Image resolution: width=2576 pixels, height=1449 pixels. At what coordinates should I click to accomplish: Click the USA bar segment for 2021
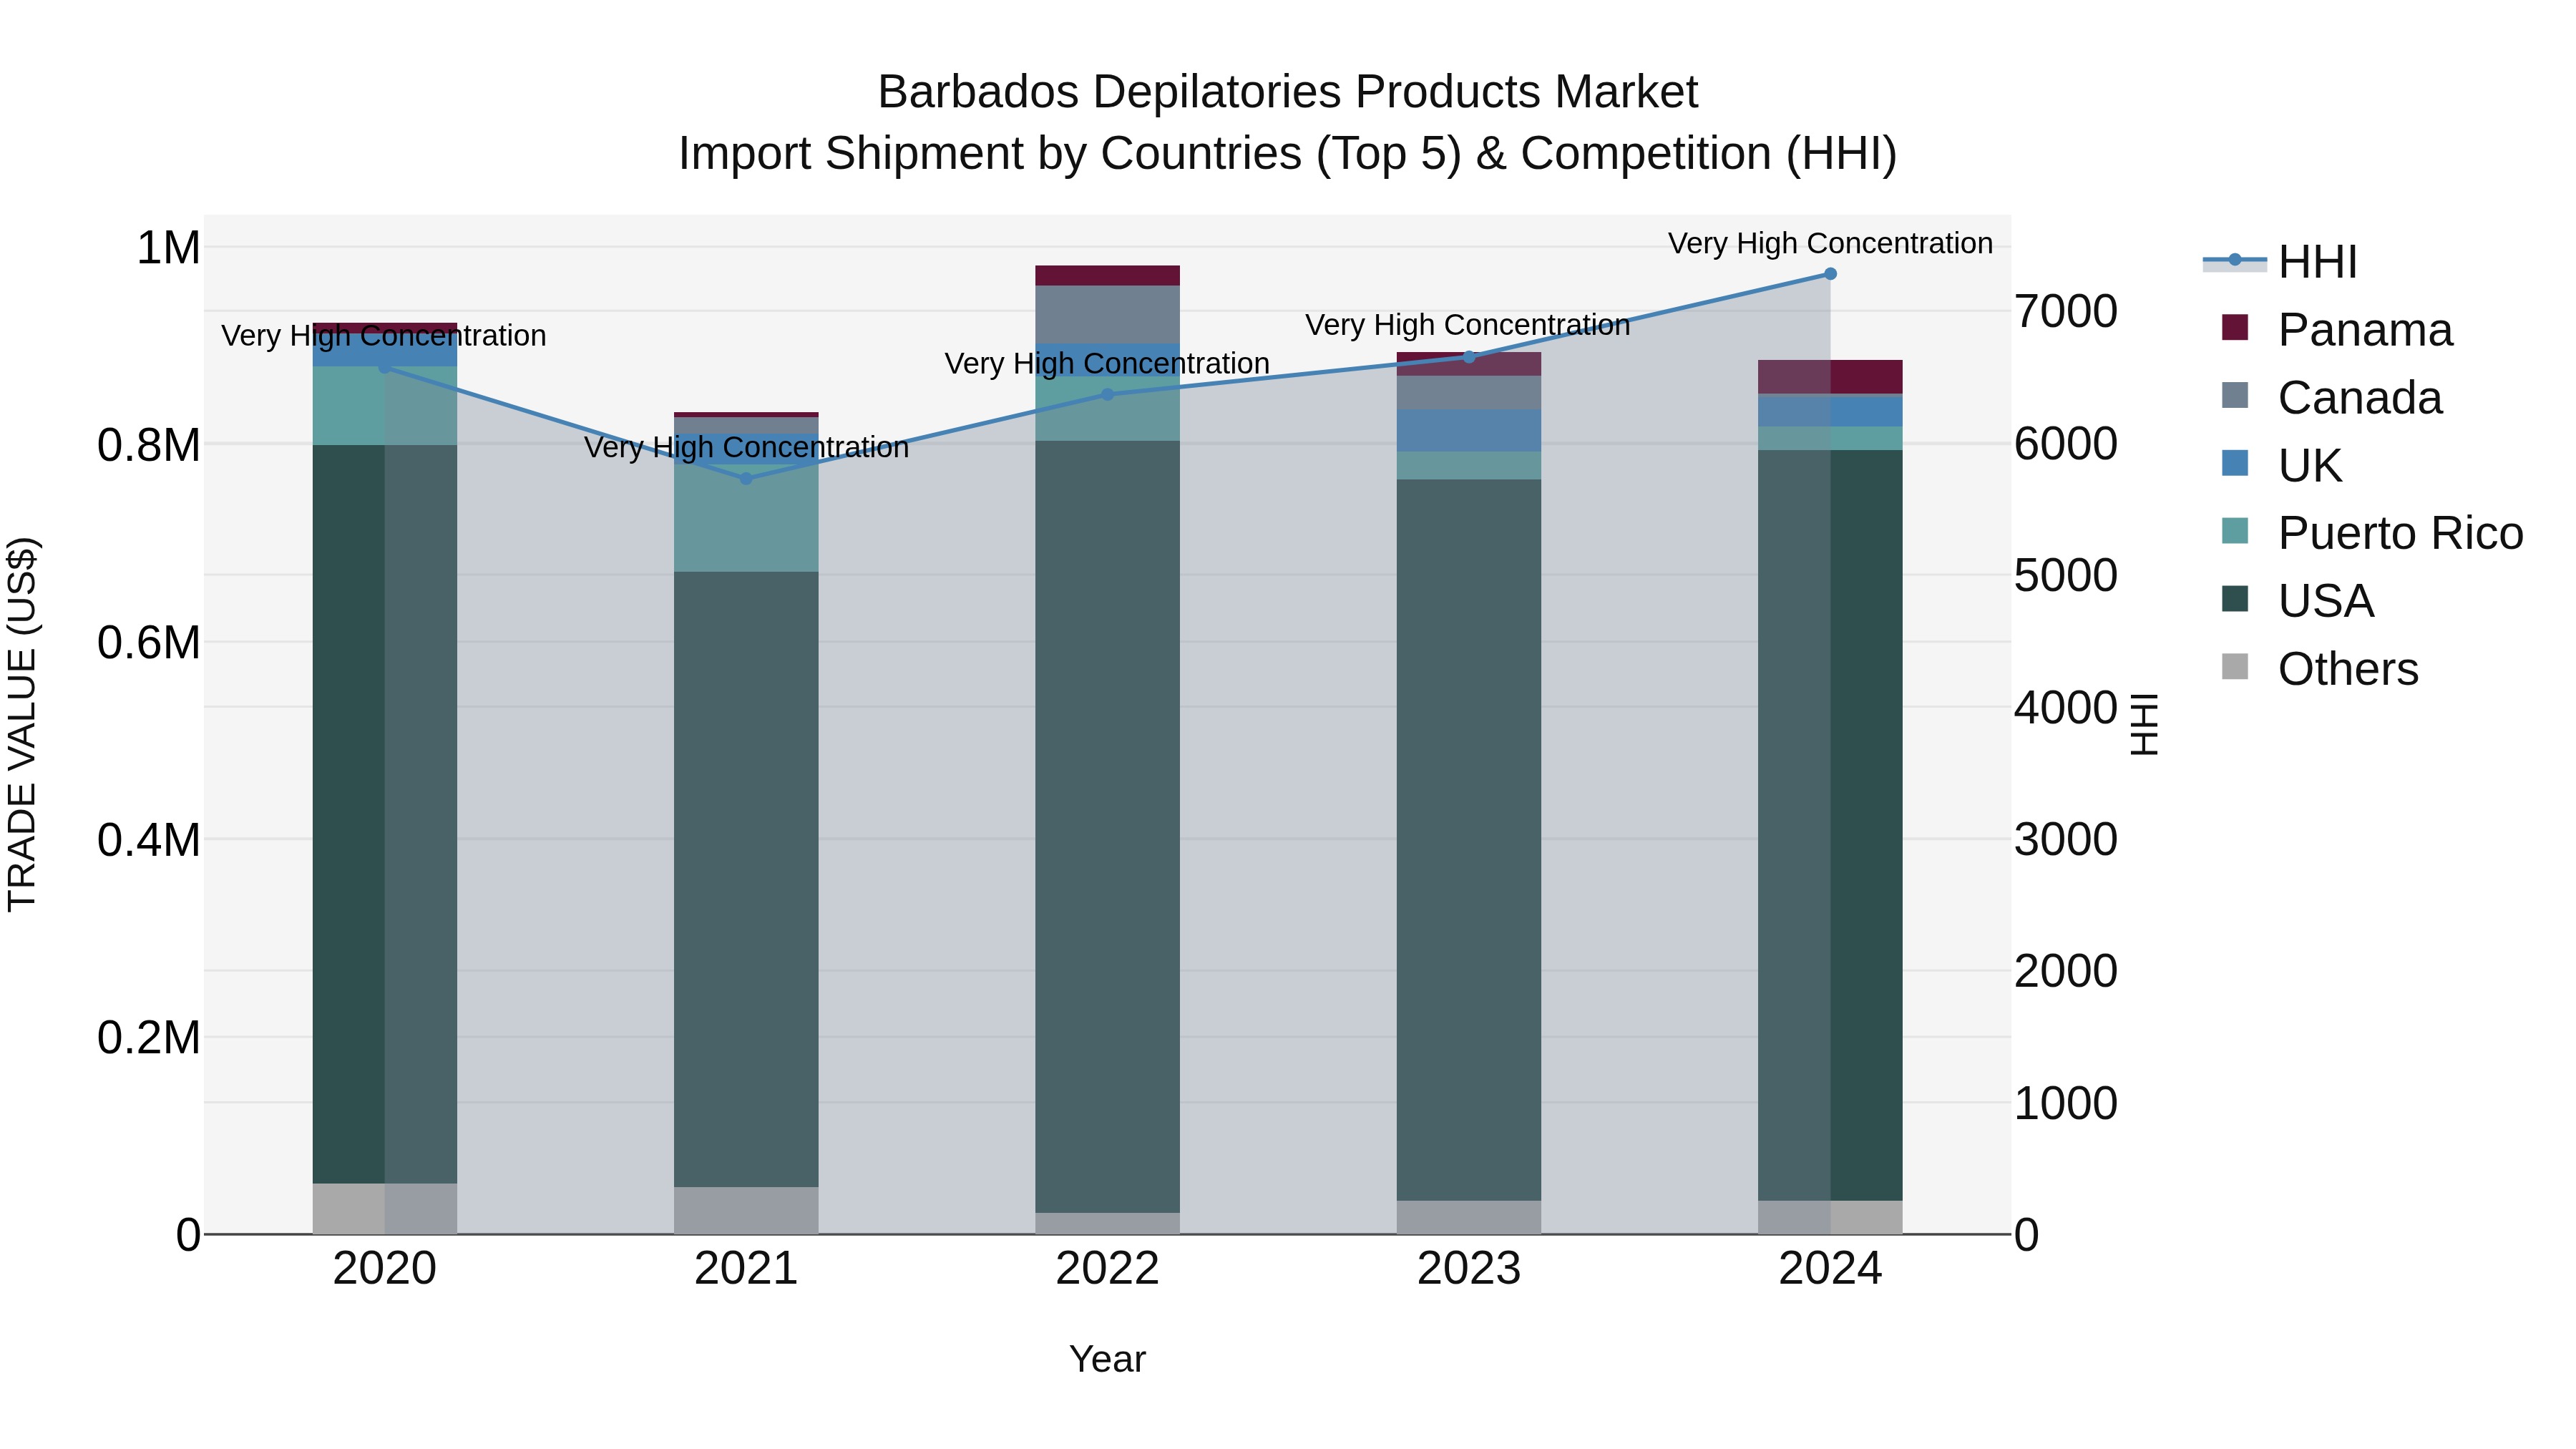tap(746, 880)
